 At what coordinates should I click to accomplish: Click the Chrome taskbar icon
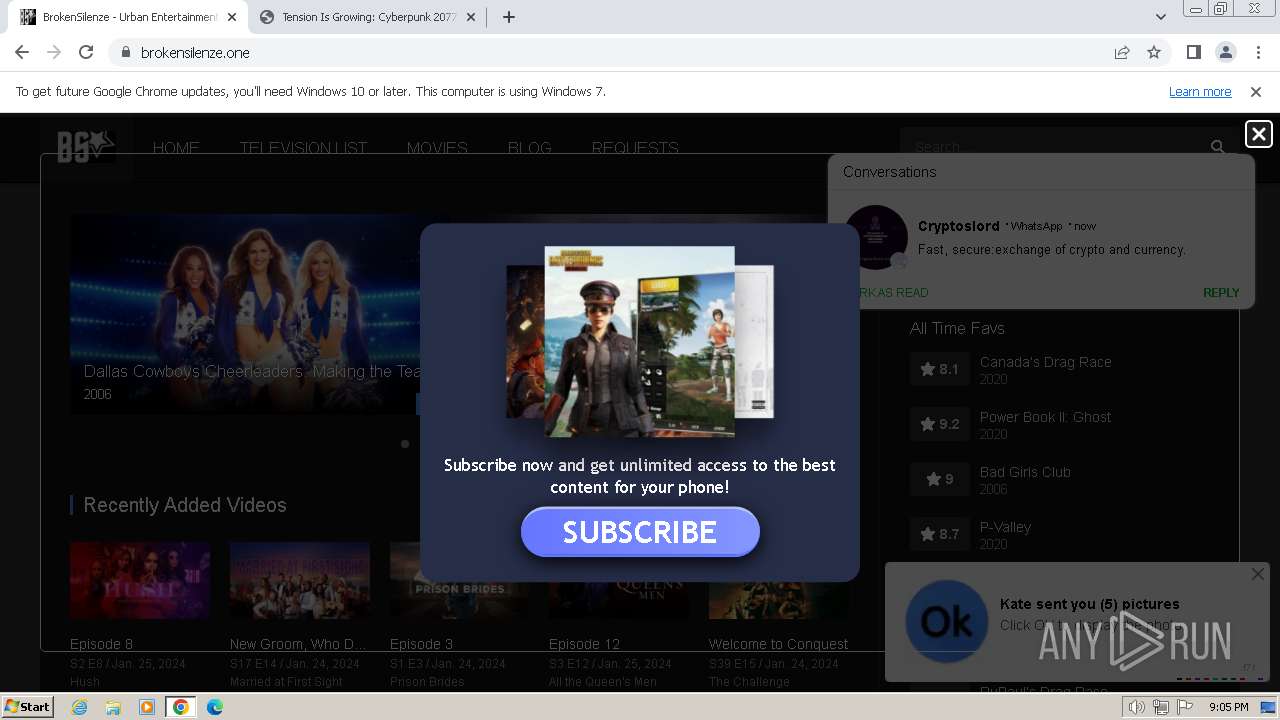point(181,707)
